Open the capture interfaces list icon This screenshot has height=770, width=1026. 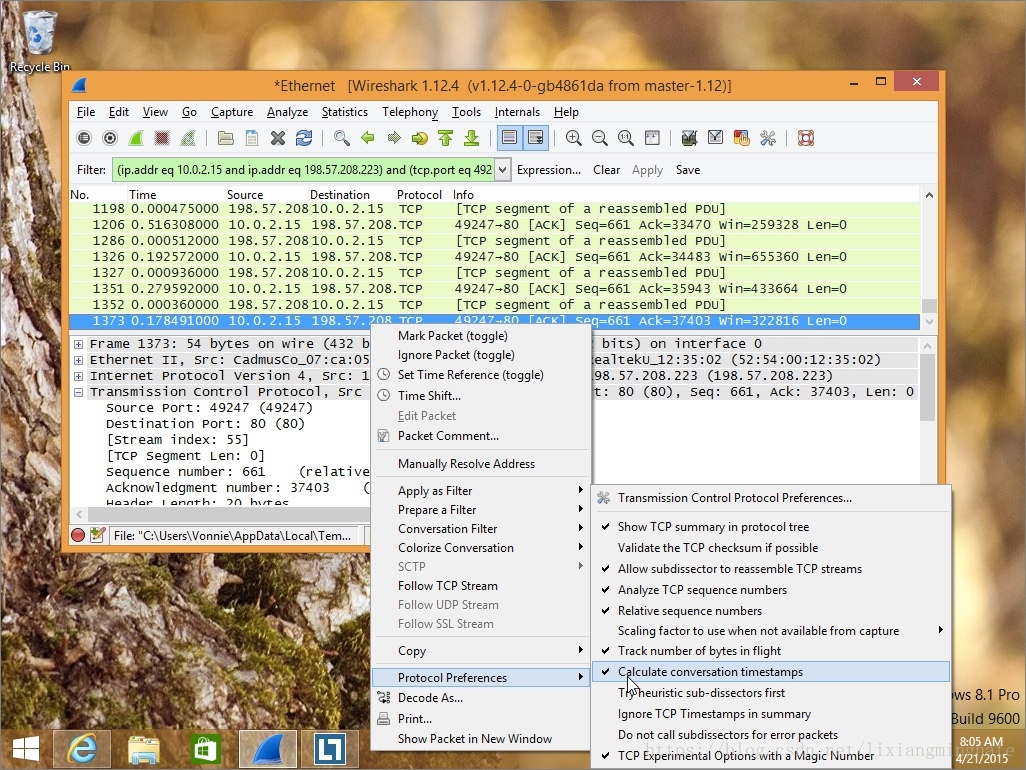84,138
